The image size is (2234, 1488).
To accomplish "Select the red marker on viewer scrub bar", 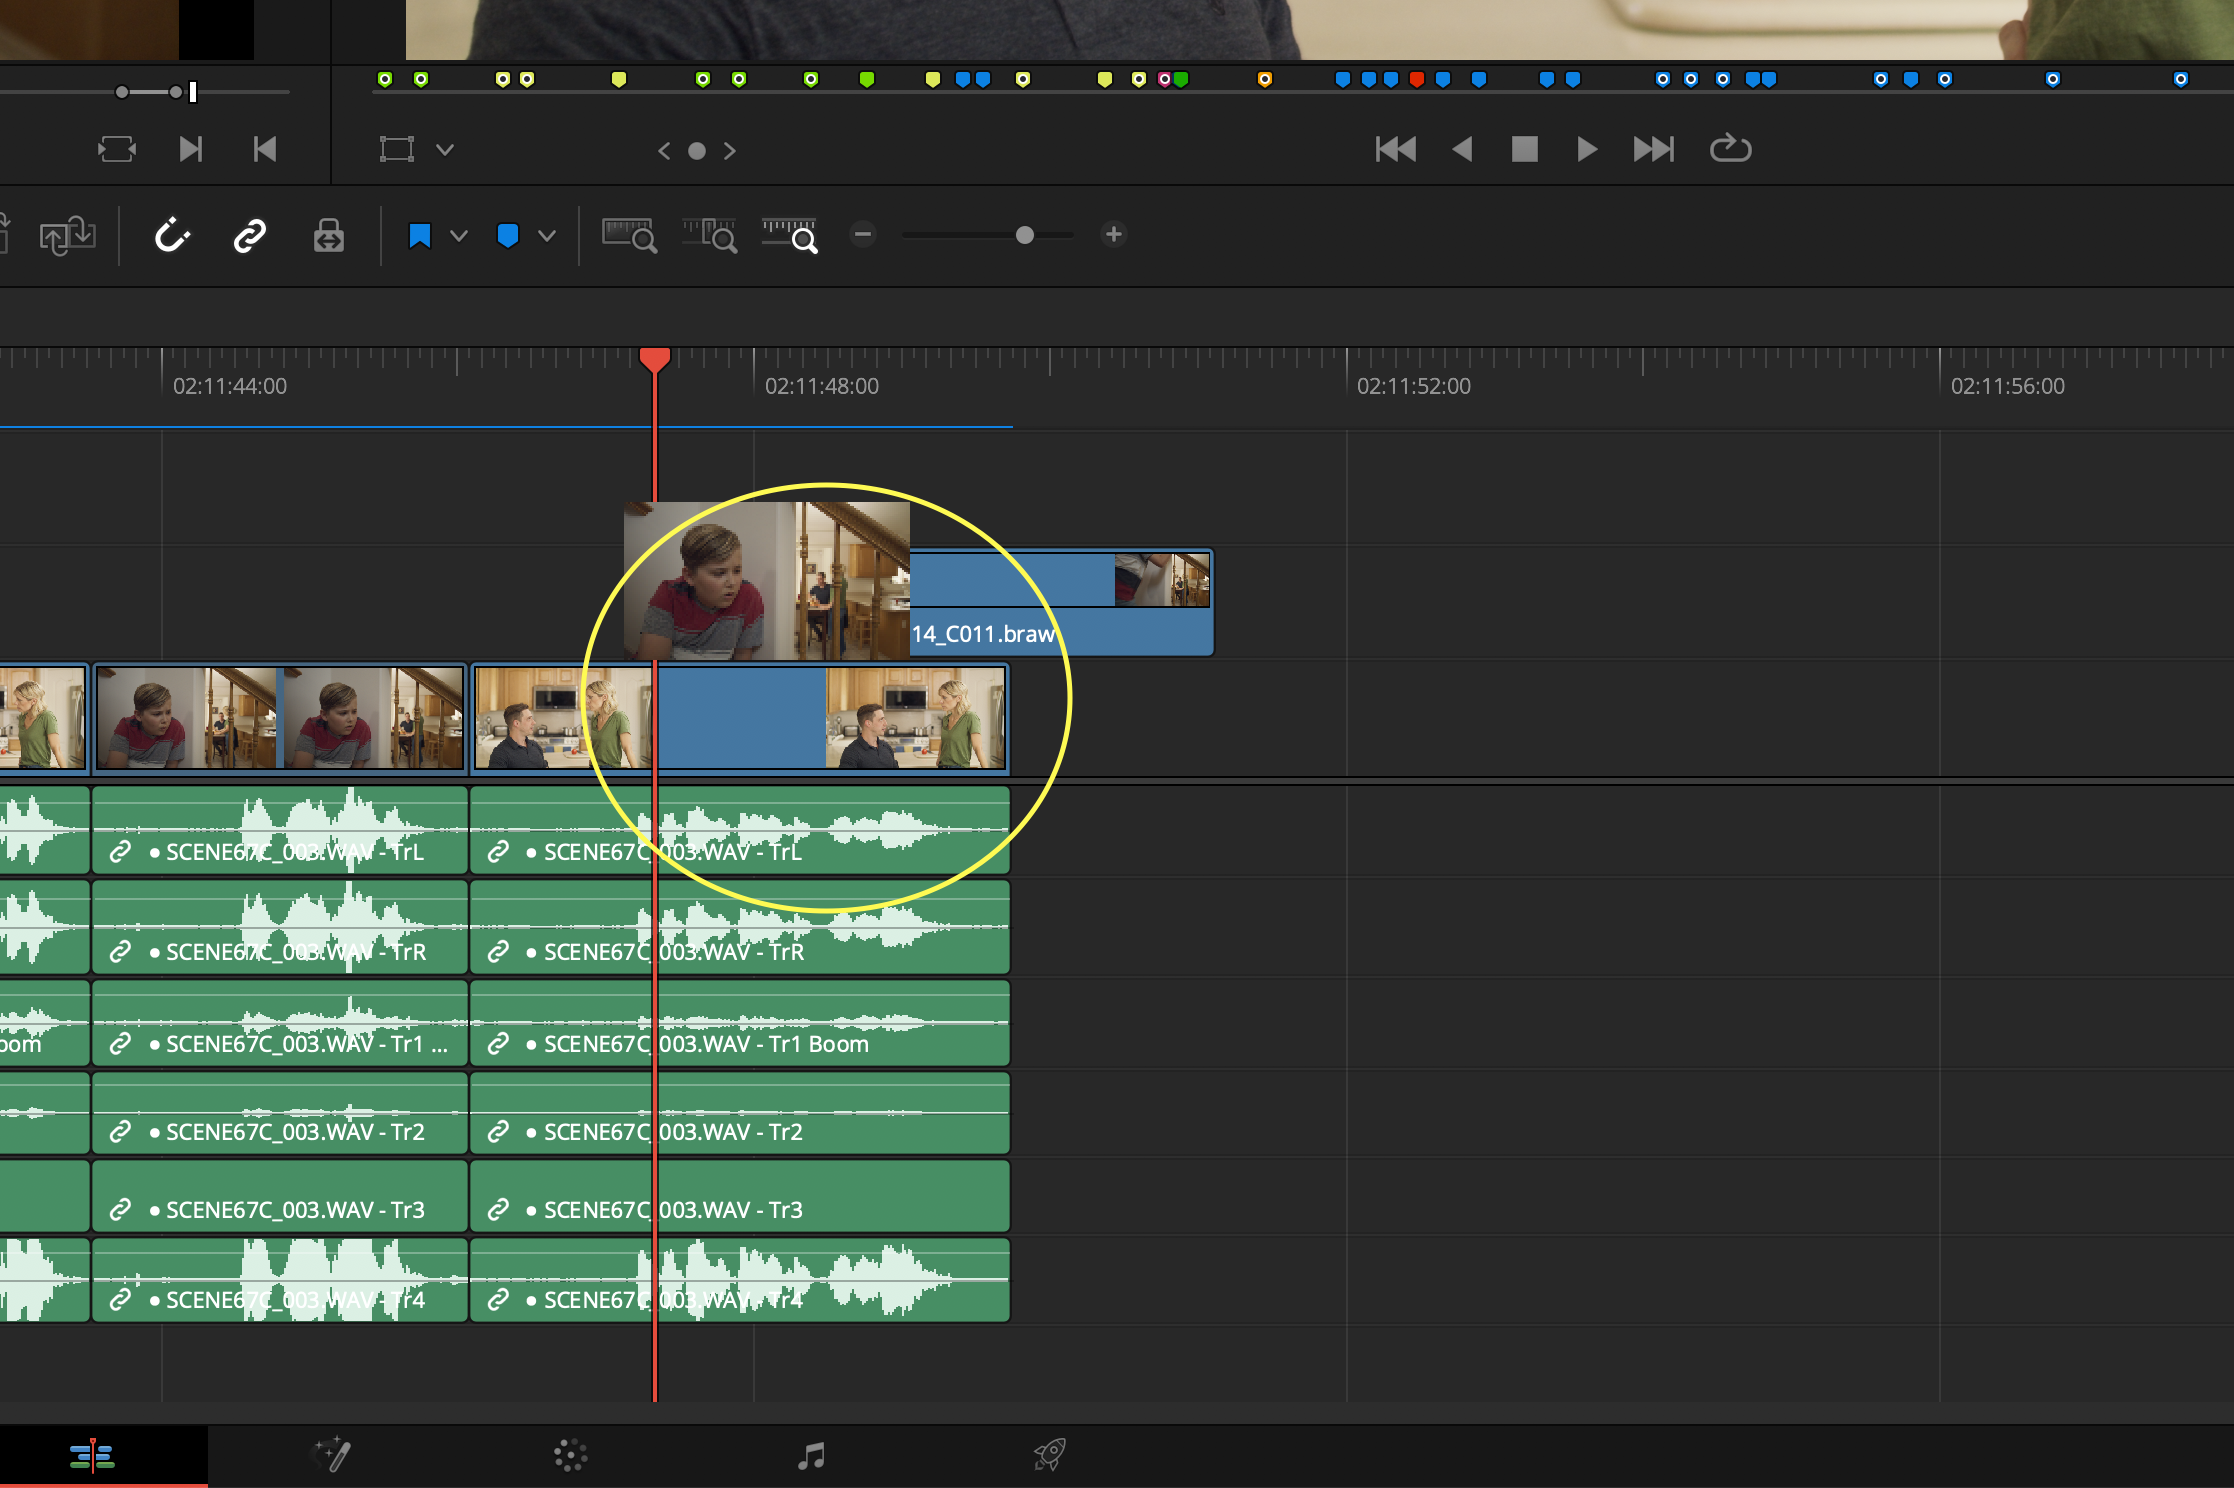I will (x=1417, y=79).
